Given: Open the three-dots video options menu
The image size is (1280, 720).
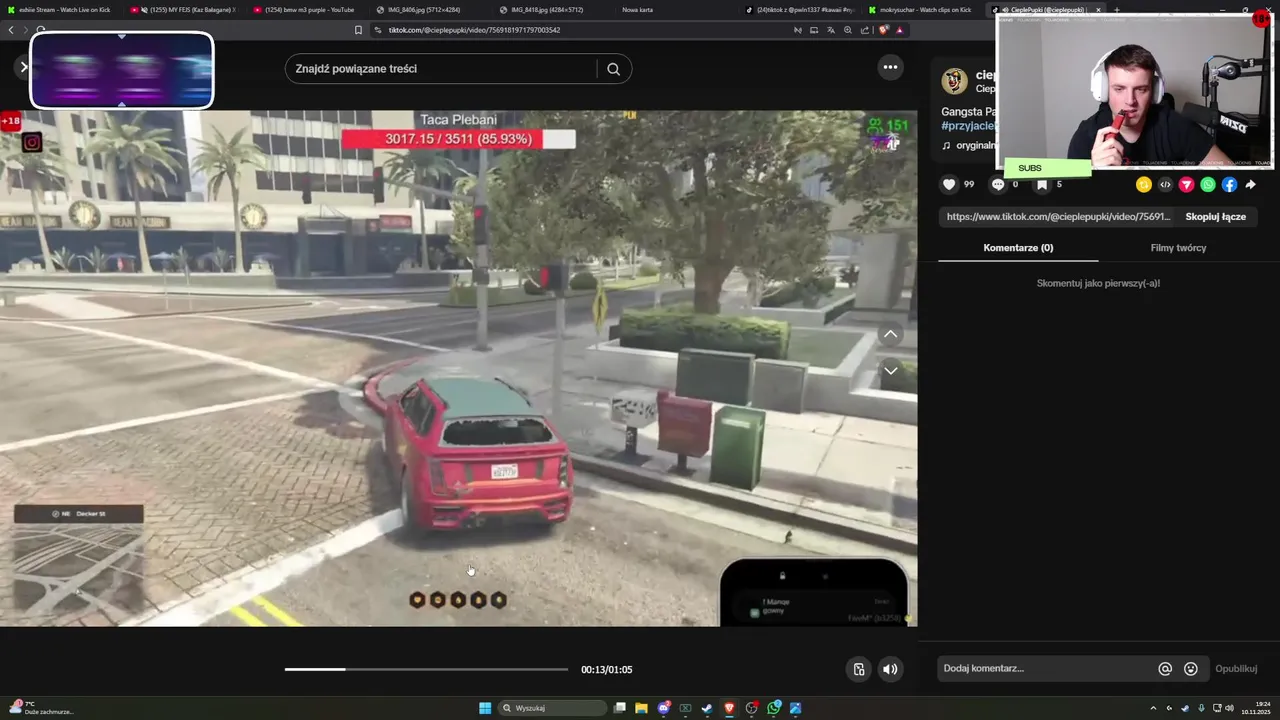Looking at the screenshot, I should tap(890, 67).
